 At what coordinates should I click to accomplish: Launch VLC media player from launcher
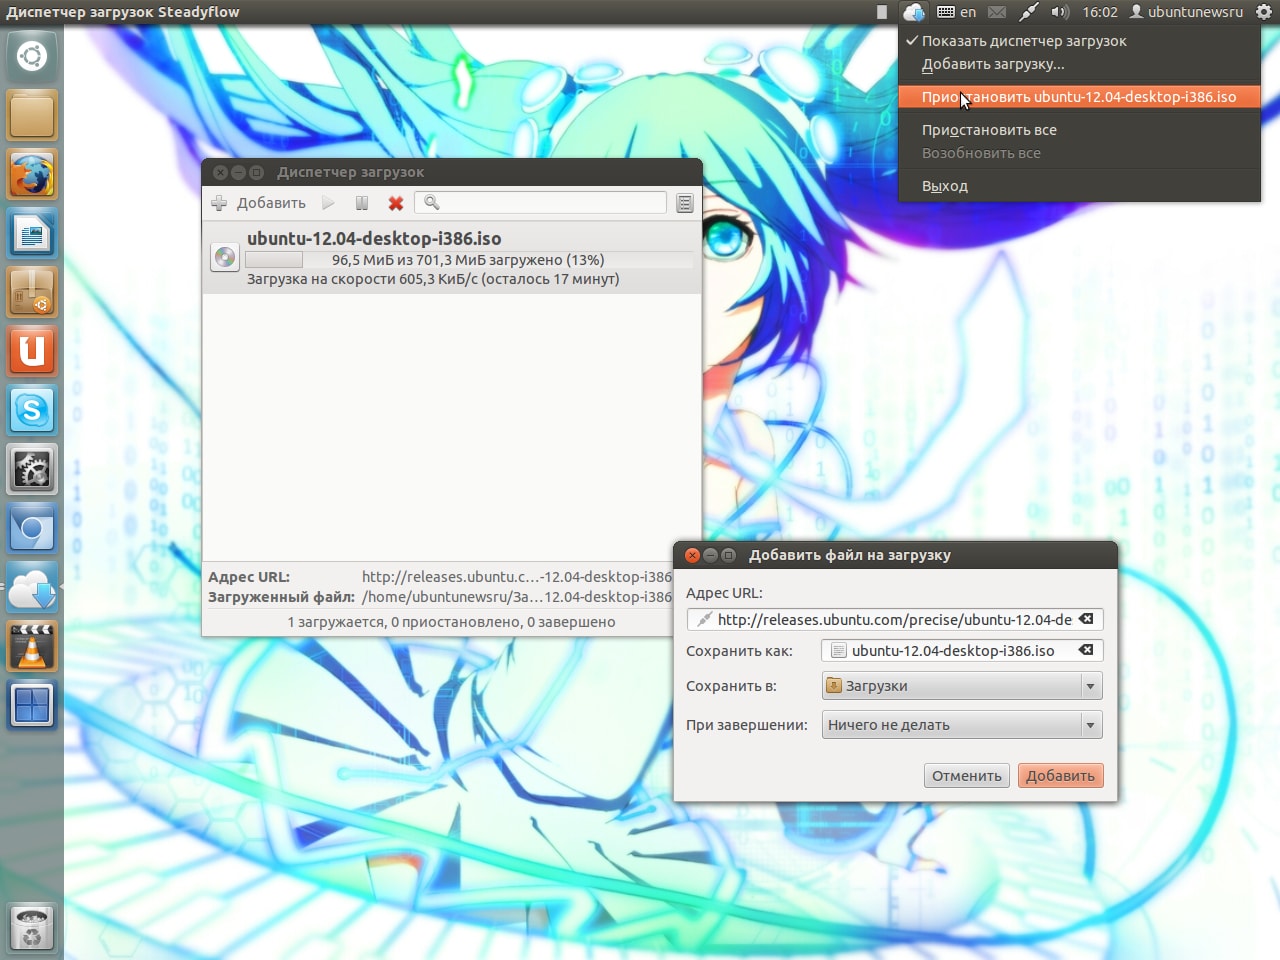coord(32,647)
